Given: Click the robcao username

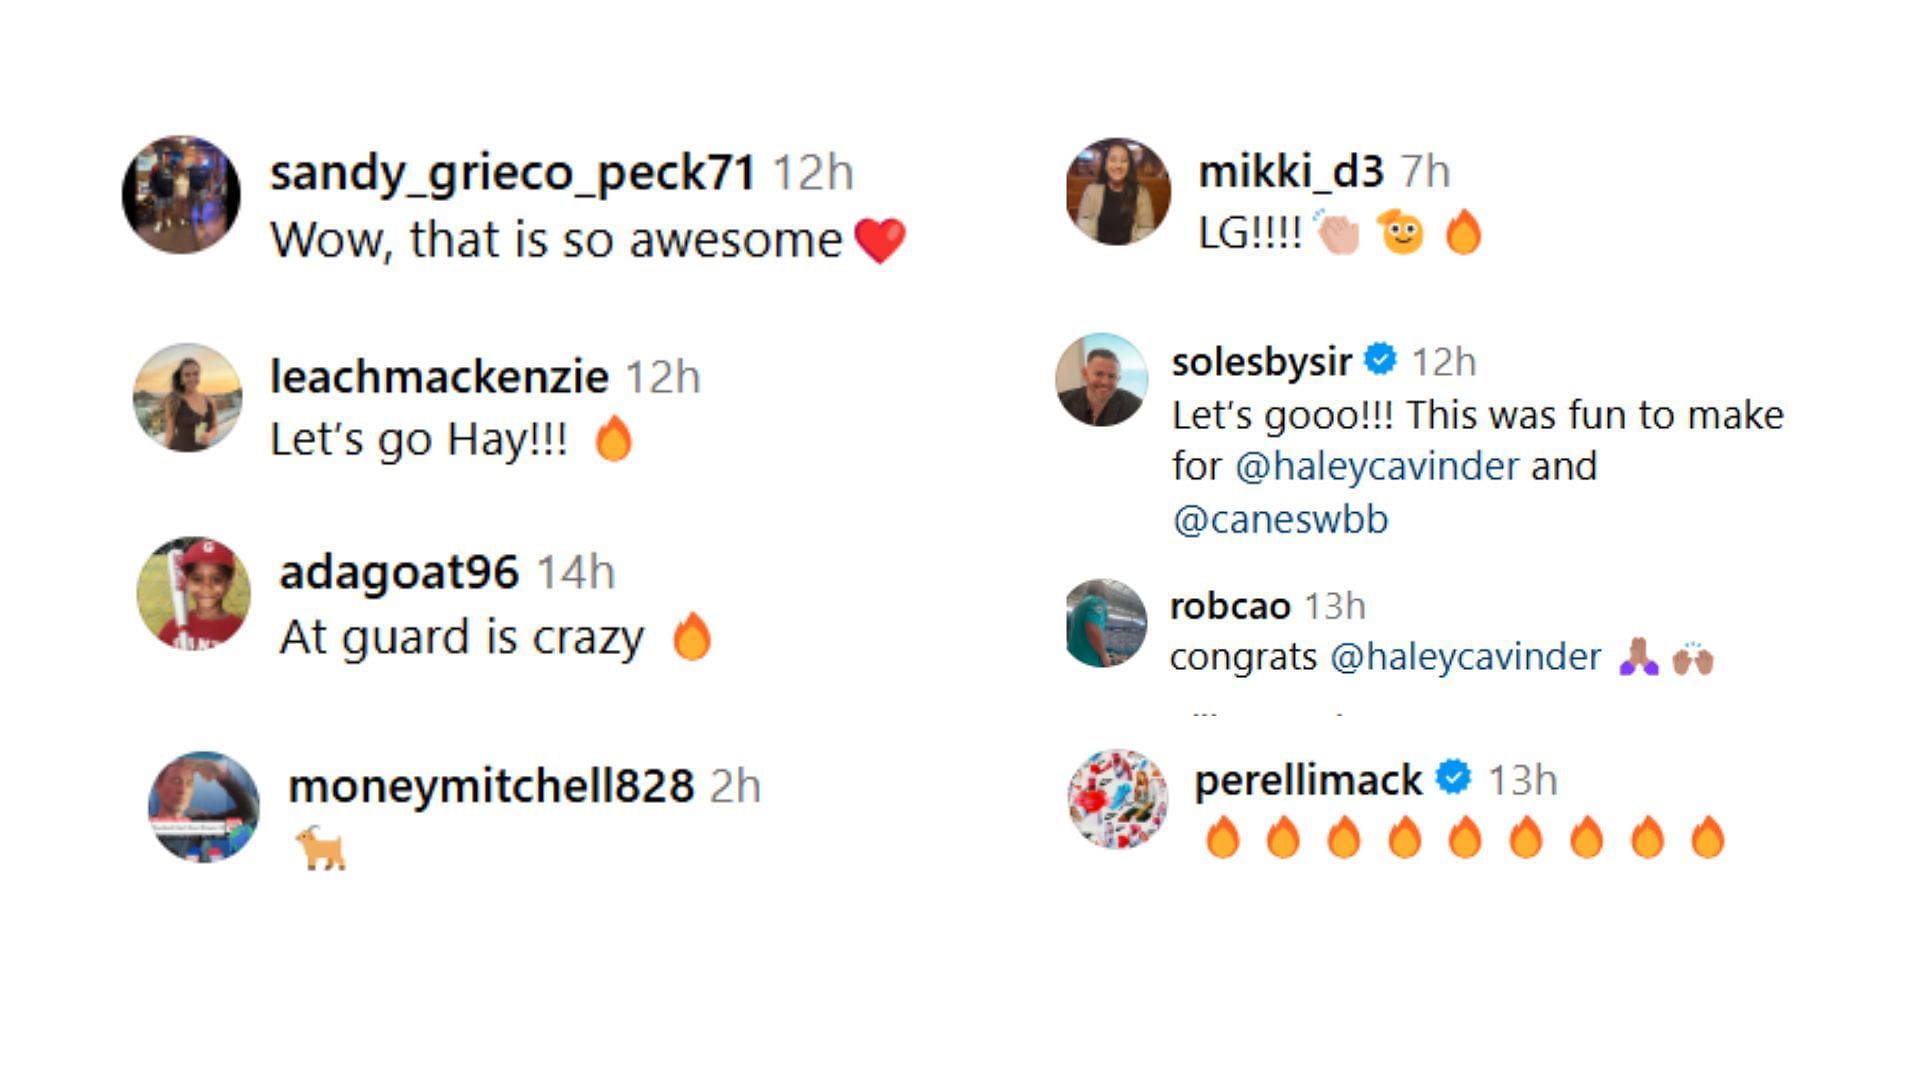Looking at the screenshot, I should (x=1230, y=606).
